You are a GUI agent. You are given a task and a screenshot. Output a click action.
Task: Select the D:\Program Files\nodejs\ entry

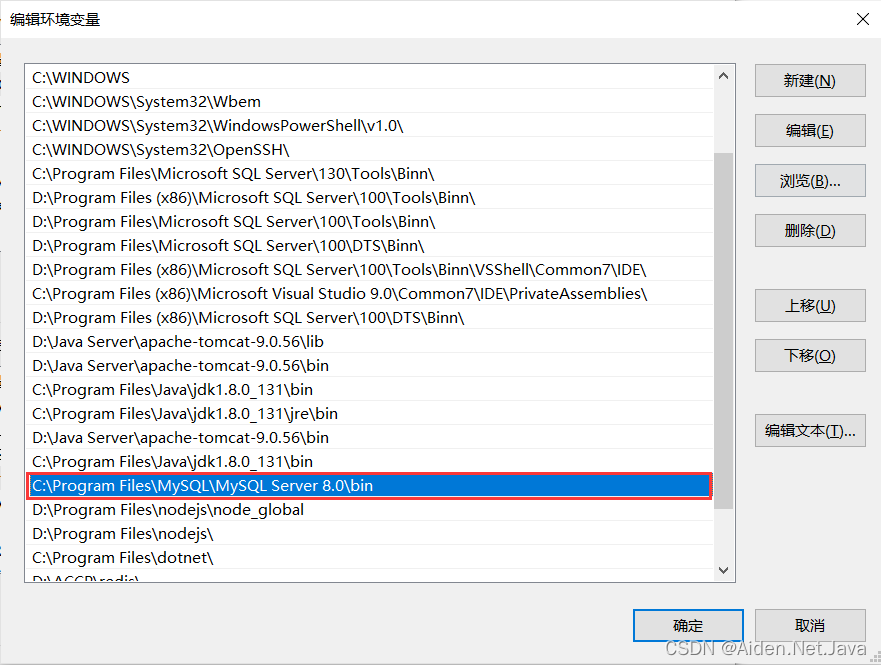click(369, 534)
